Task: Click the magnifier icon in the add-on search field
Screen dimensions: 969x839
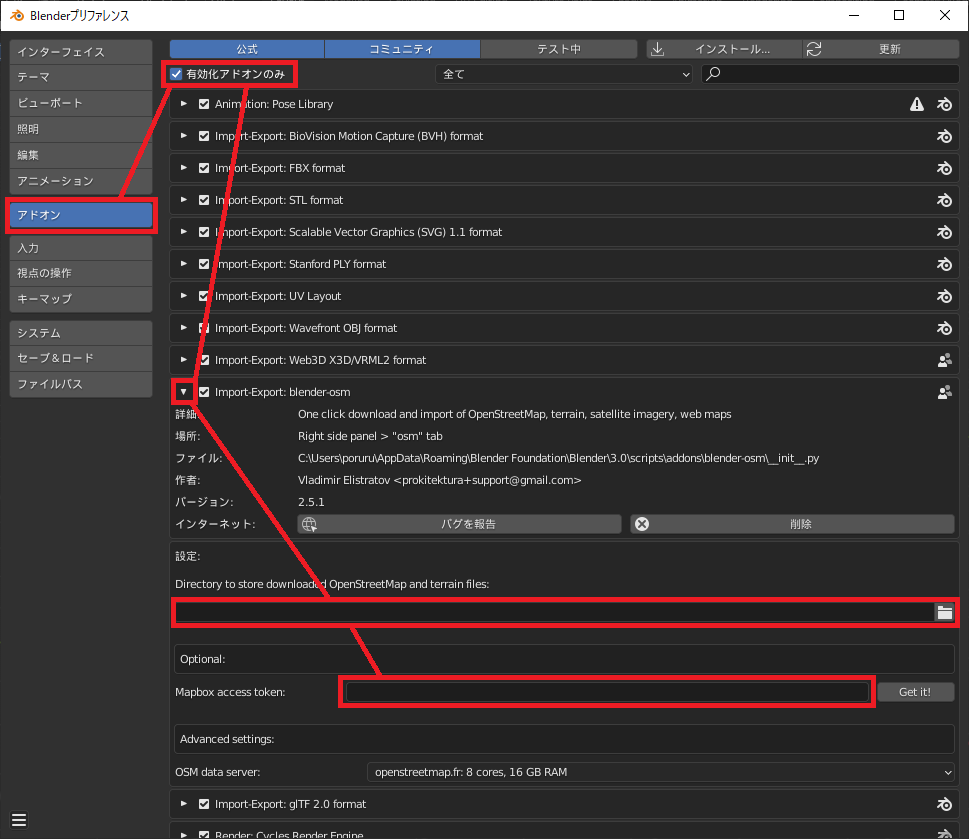Action: coord(714,74)
